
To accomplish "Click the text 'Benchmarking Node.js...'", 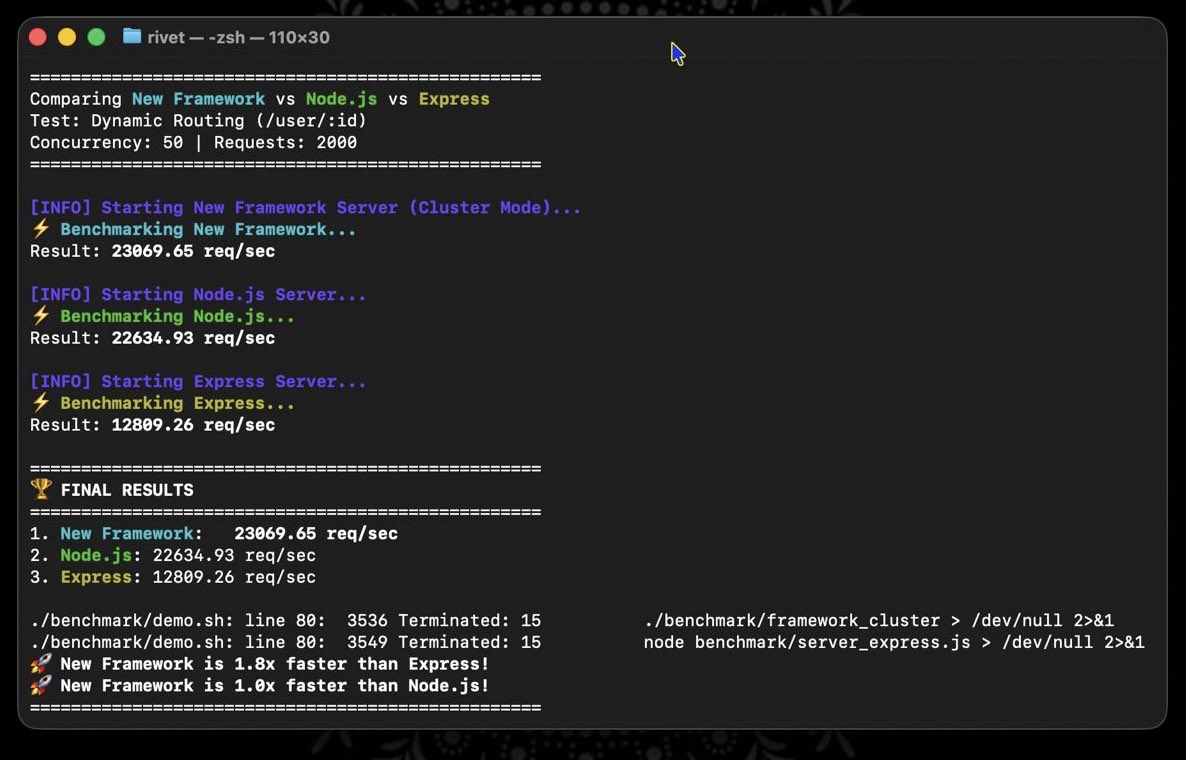I will tap(178, 316).
